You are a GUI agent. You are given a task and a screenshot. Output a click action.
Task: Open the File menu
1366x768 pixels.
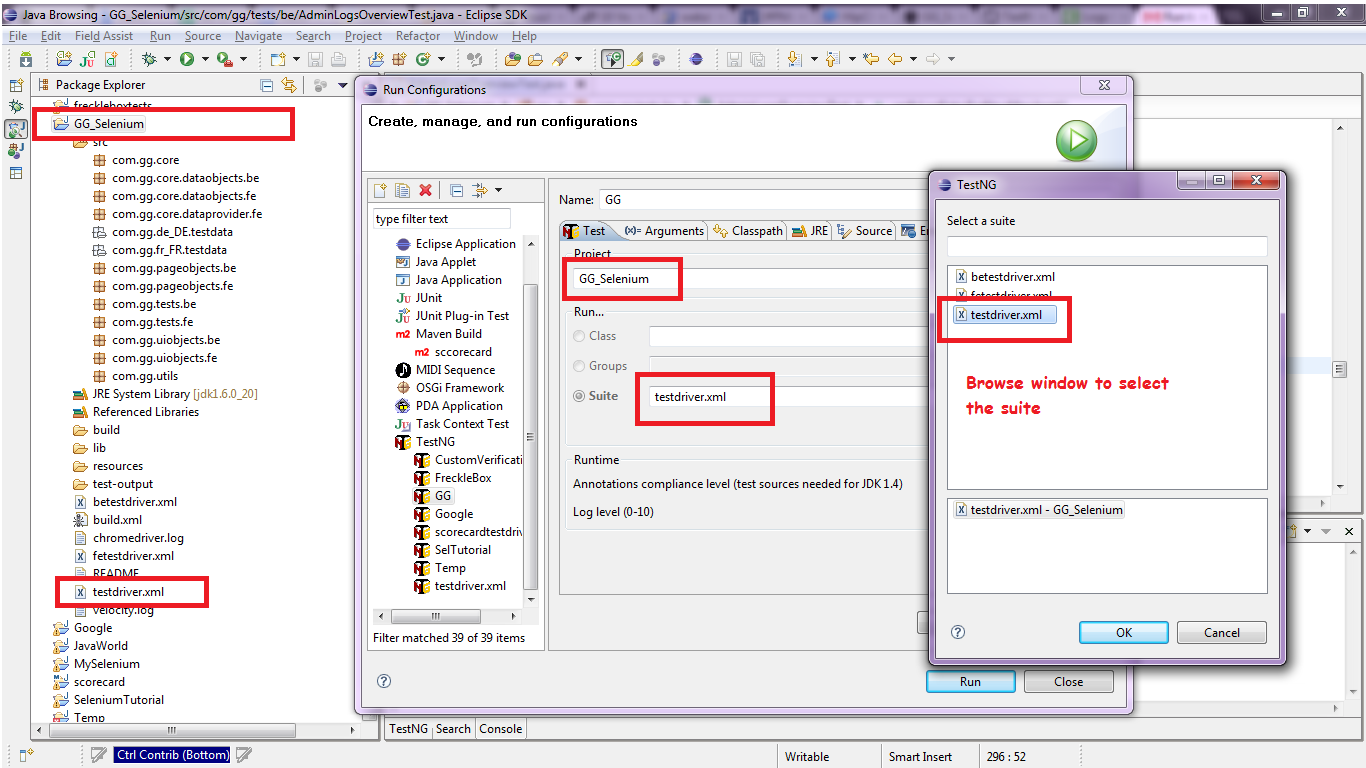point(18,36)
